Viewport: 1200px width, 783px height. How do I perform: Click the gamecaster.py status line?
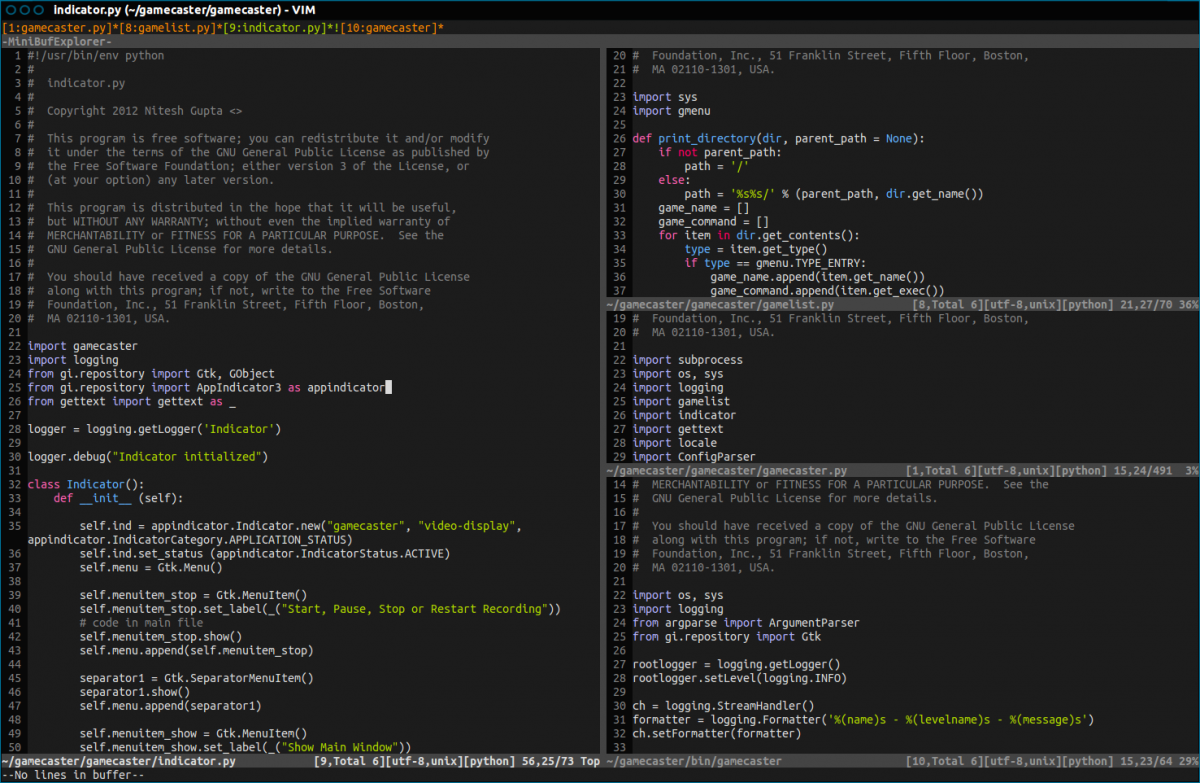pyautogui.click(x=727, y=470)
